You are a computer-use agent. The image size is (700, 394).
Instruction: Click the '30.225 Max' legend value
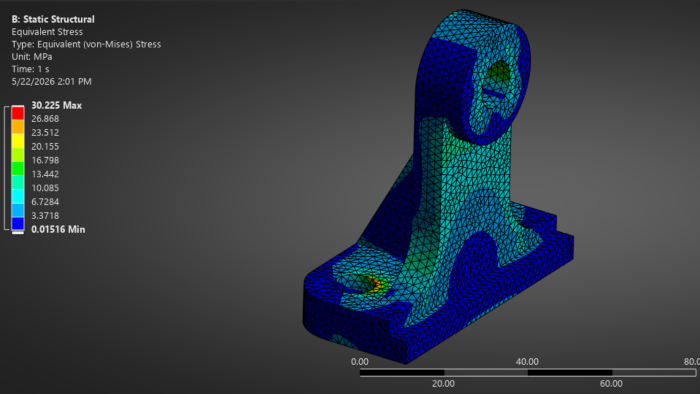[x=57, y=105]
